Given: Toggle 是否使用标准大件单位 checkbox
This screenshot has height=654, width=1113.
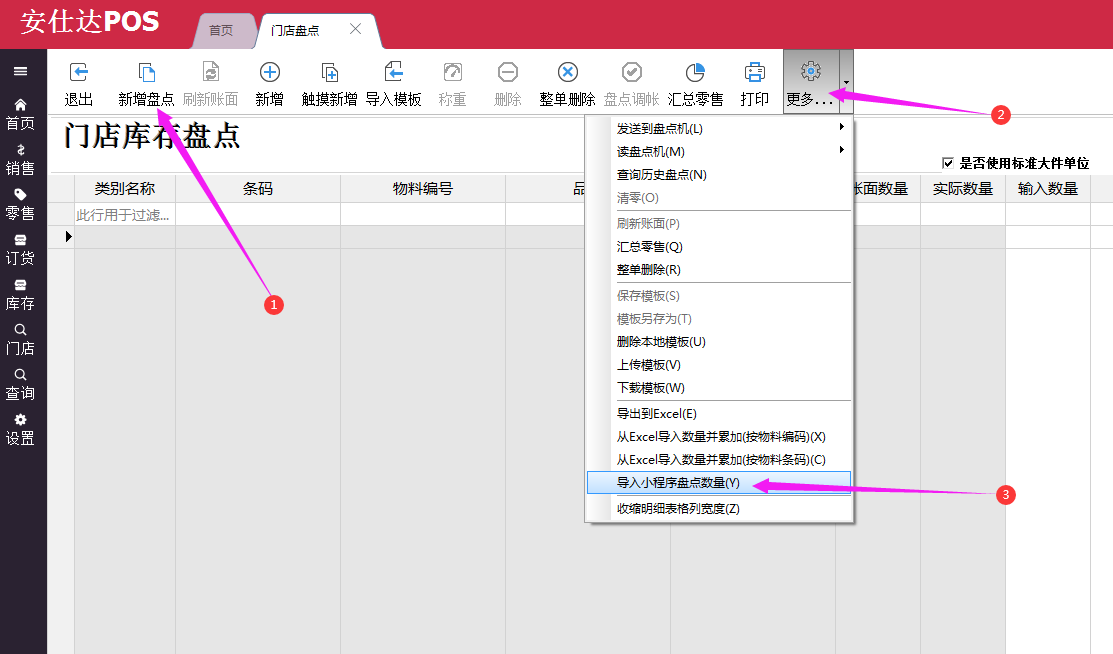Looking at the screenshot, I should click(x=948, y=163).
